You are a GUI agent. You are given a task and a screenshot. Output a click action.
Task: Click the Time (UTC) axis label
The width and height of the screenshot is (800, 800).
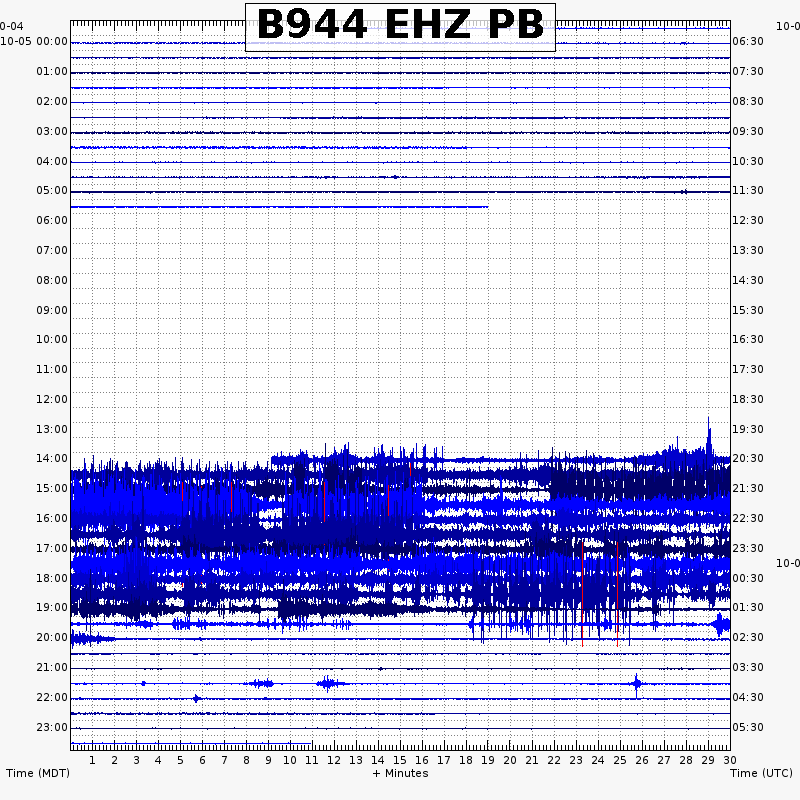click(x=761, y=773)
